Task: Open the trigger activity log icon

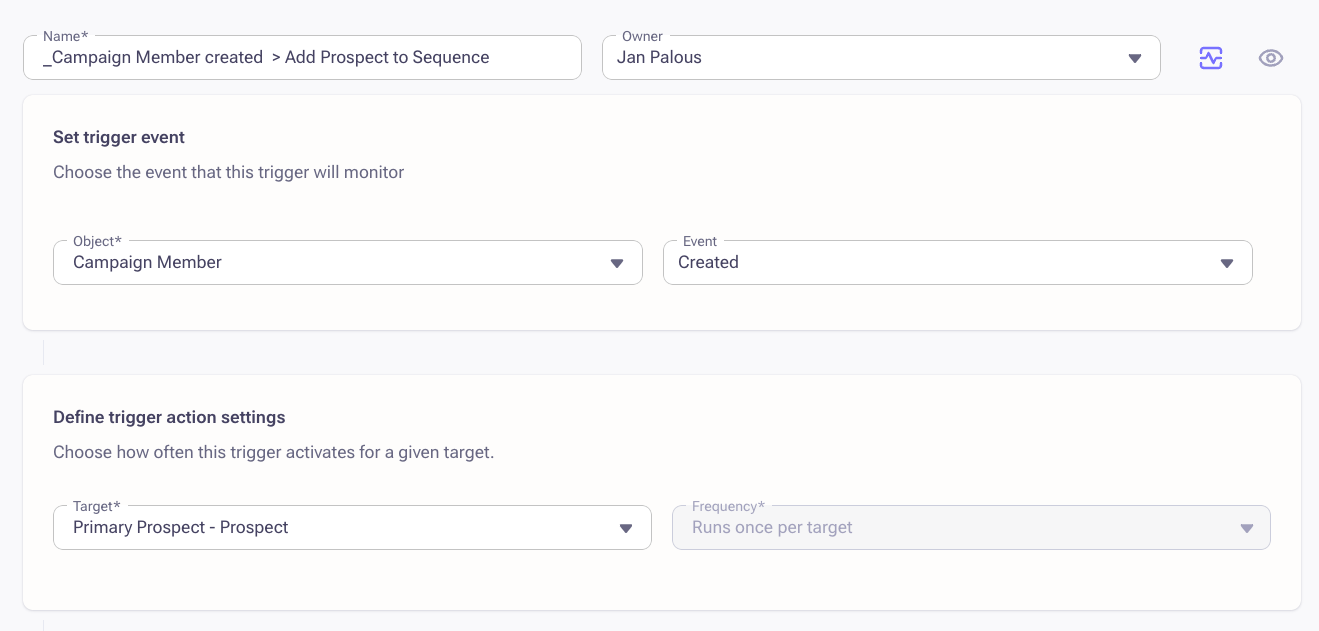Action: 1211,58
